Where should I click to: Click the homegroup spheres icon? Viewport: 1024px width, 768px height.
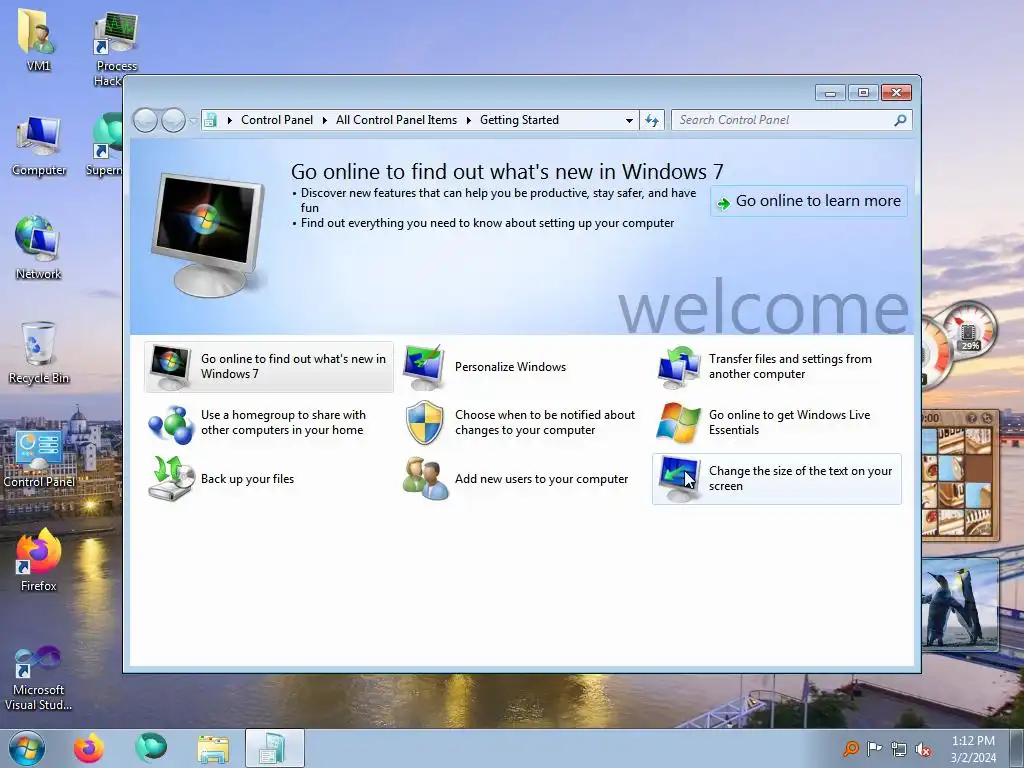click(x=170, y=423)
